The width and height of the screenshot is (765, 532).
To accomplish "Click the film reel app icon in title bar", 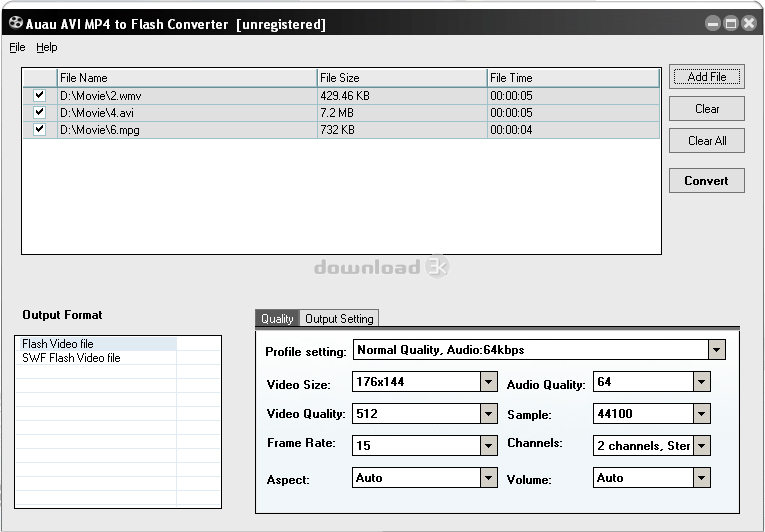I will [x=15, y=23].
